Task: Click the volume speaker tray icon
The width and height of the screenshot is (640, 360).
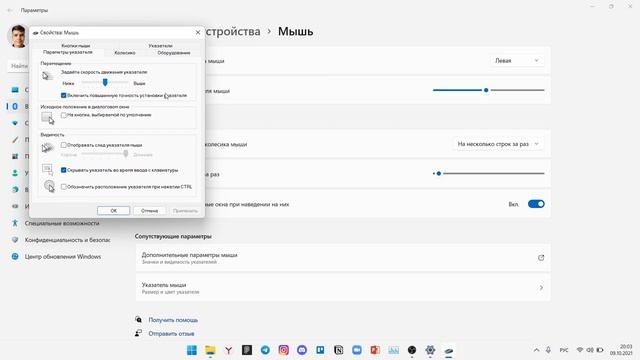Action: click(590, 350)
